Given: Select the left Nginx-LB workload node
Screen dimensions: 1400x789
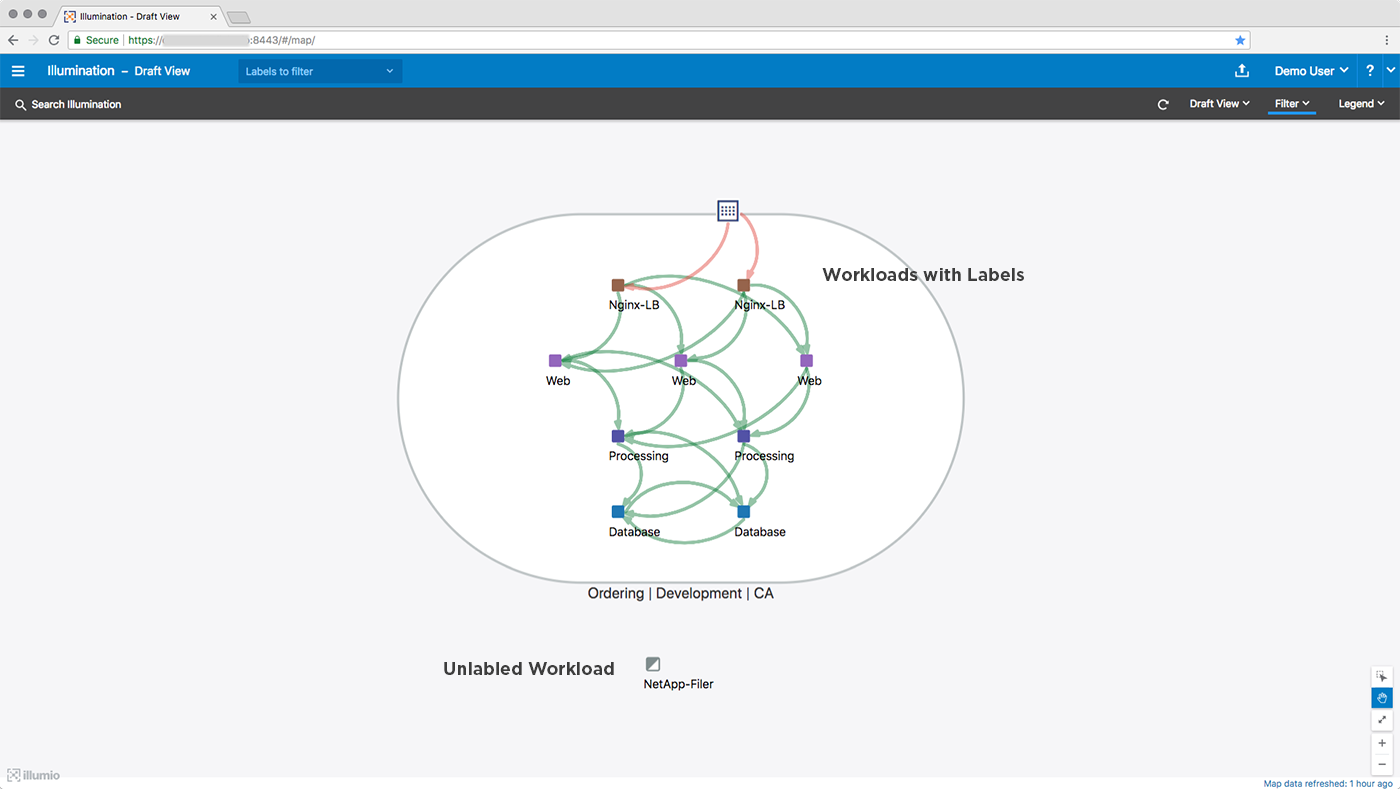Looking at the screenshot, I should point(618,285).
